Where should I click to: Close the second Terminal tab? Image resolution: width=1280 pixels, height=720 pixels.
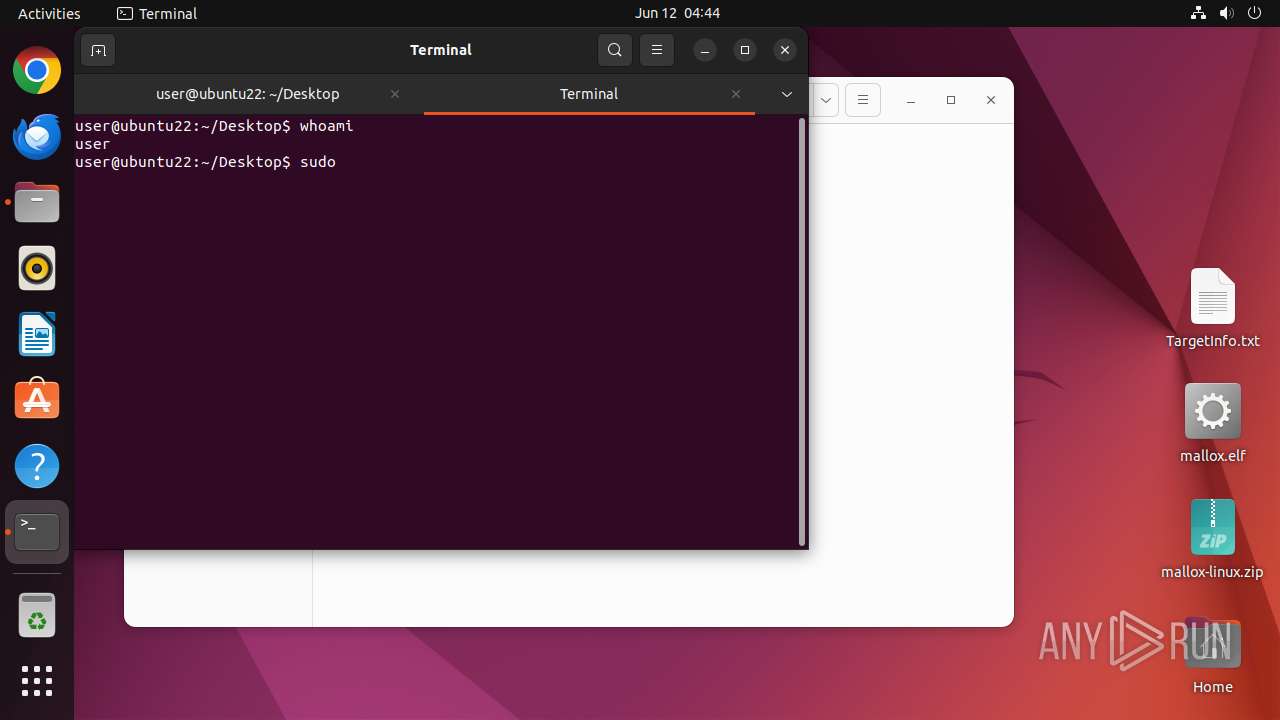[736, 94]
